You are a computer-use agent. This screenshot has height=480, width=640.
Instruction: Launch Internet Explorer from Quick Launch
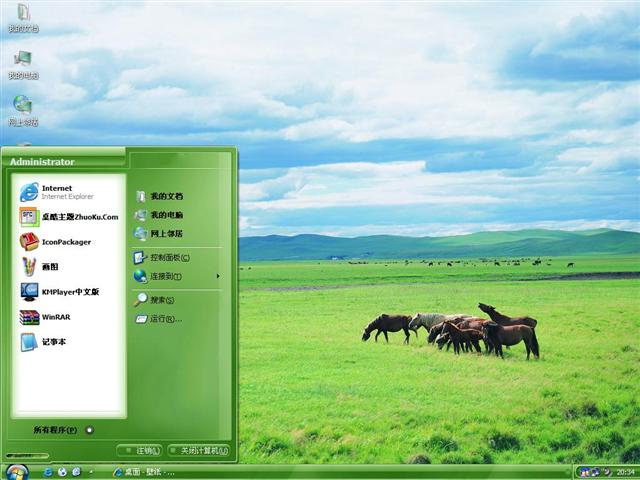click(x=48, y=472)
